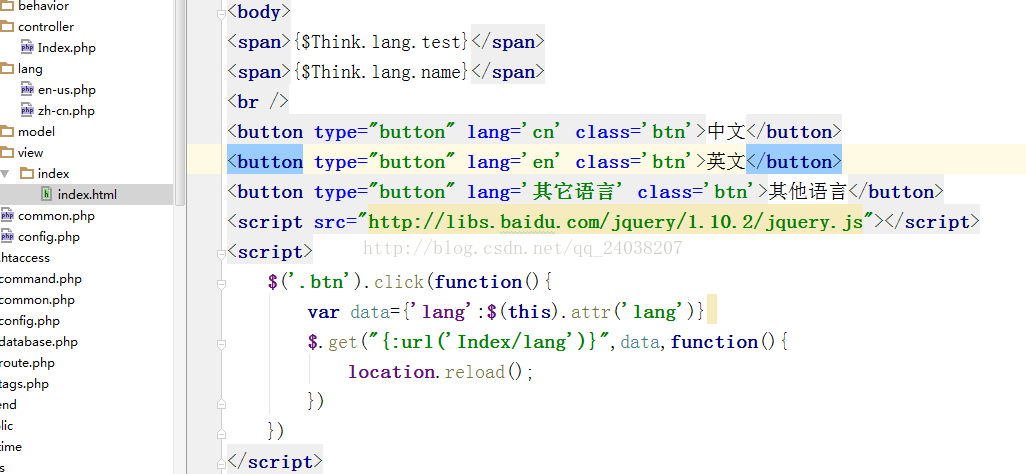Click the 英文 button label text in the code
The width and height of the screenshot is (1026, 474).
coord(726,162)
